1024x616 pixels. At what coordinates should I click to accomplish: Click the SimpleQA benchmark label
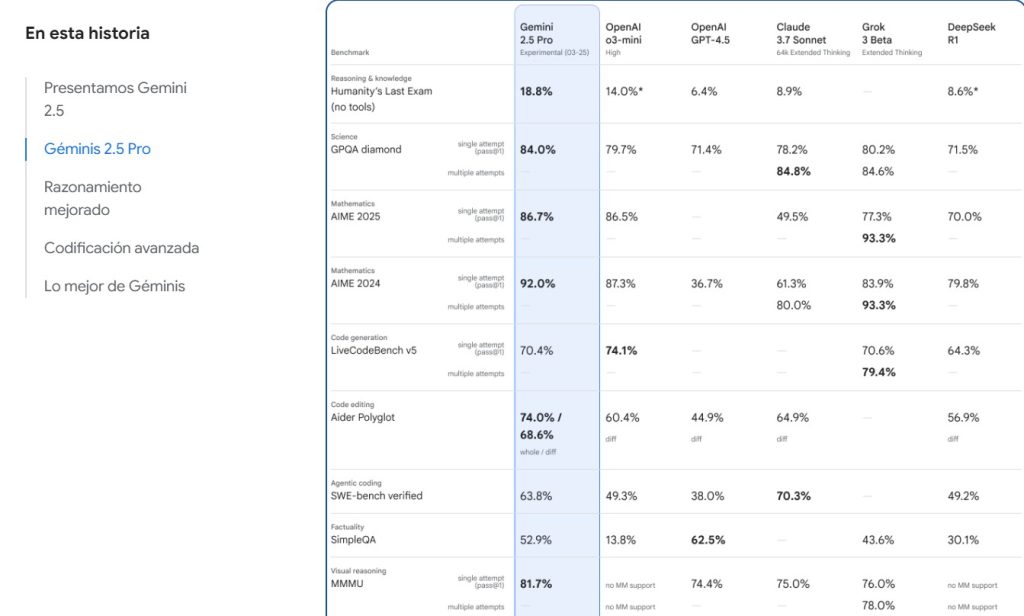click(353, 540)
